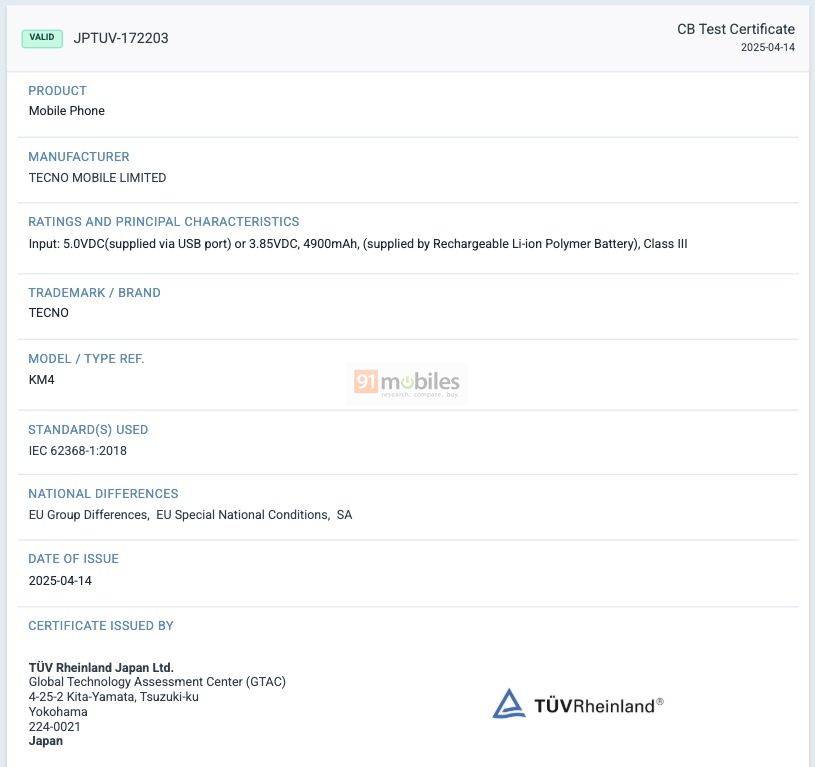The height and width of the screenshot is (767, 815).
Task: Select TÜV Rheinland Japan Ltd. issuer name
Action: [x=101, y=667]
